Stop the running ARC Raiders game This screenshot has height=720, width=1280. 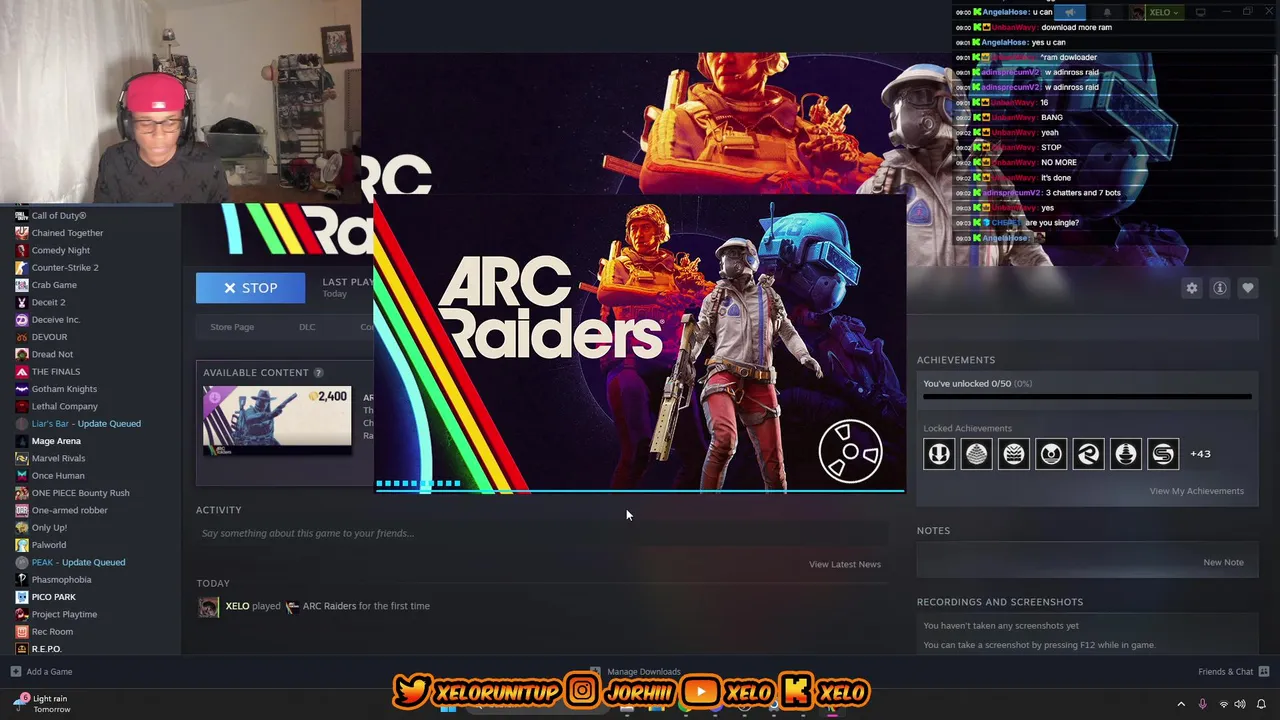[x=250, y=288]
